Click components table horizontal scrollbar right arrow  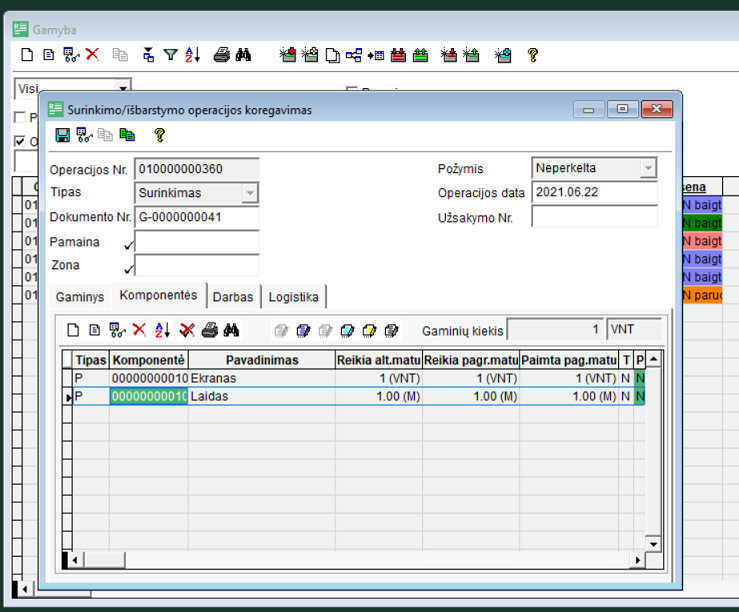coord(638,560)
